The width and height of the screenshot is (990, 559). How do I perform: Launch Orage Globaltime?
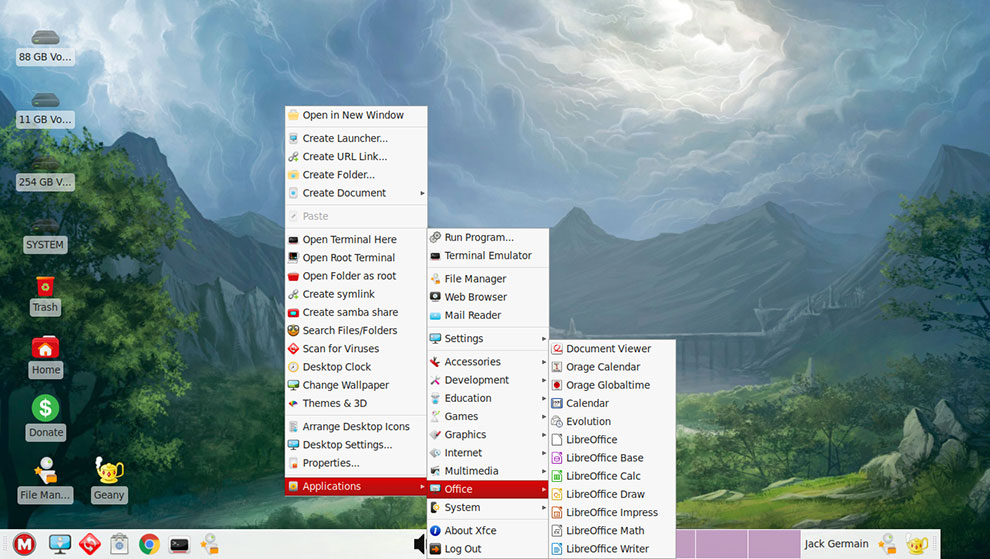tap(612, 385)
